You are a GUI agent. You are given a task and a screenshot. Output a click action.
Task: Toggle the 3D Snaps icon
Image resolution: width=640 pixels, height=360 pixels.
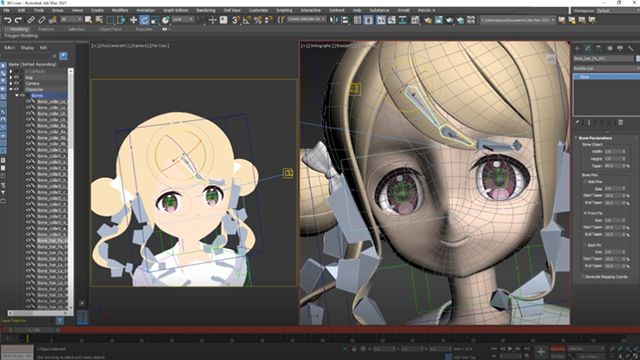point(236,20)
